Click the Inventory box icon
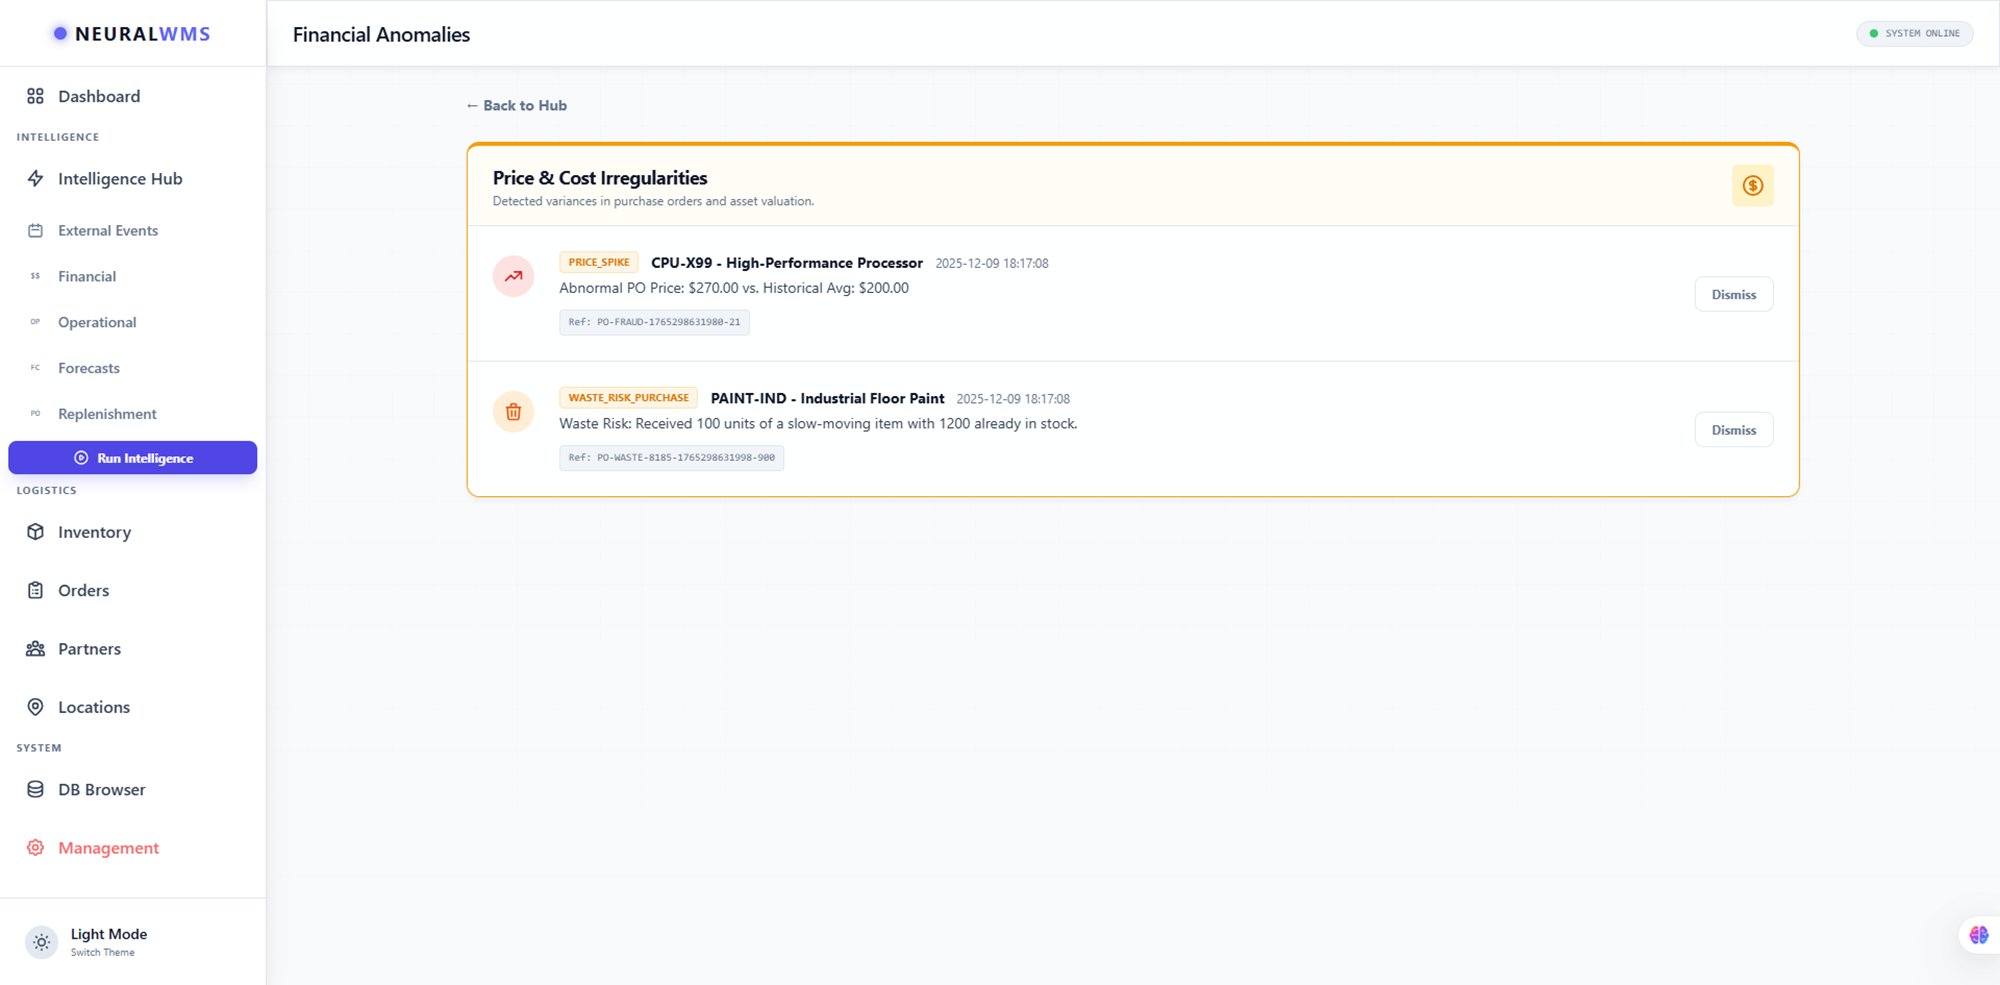 click(35, 532)
